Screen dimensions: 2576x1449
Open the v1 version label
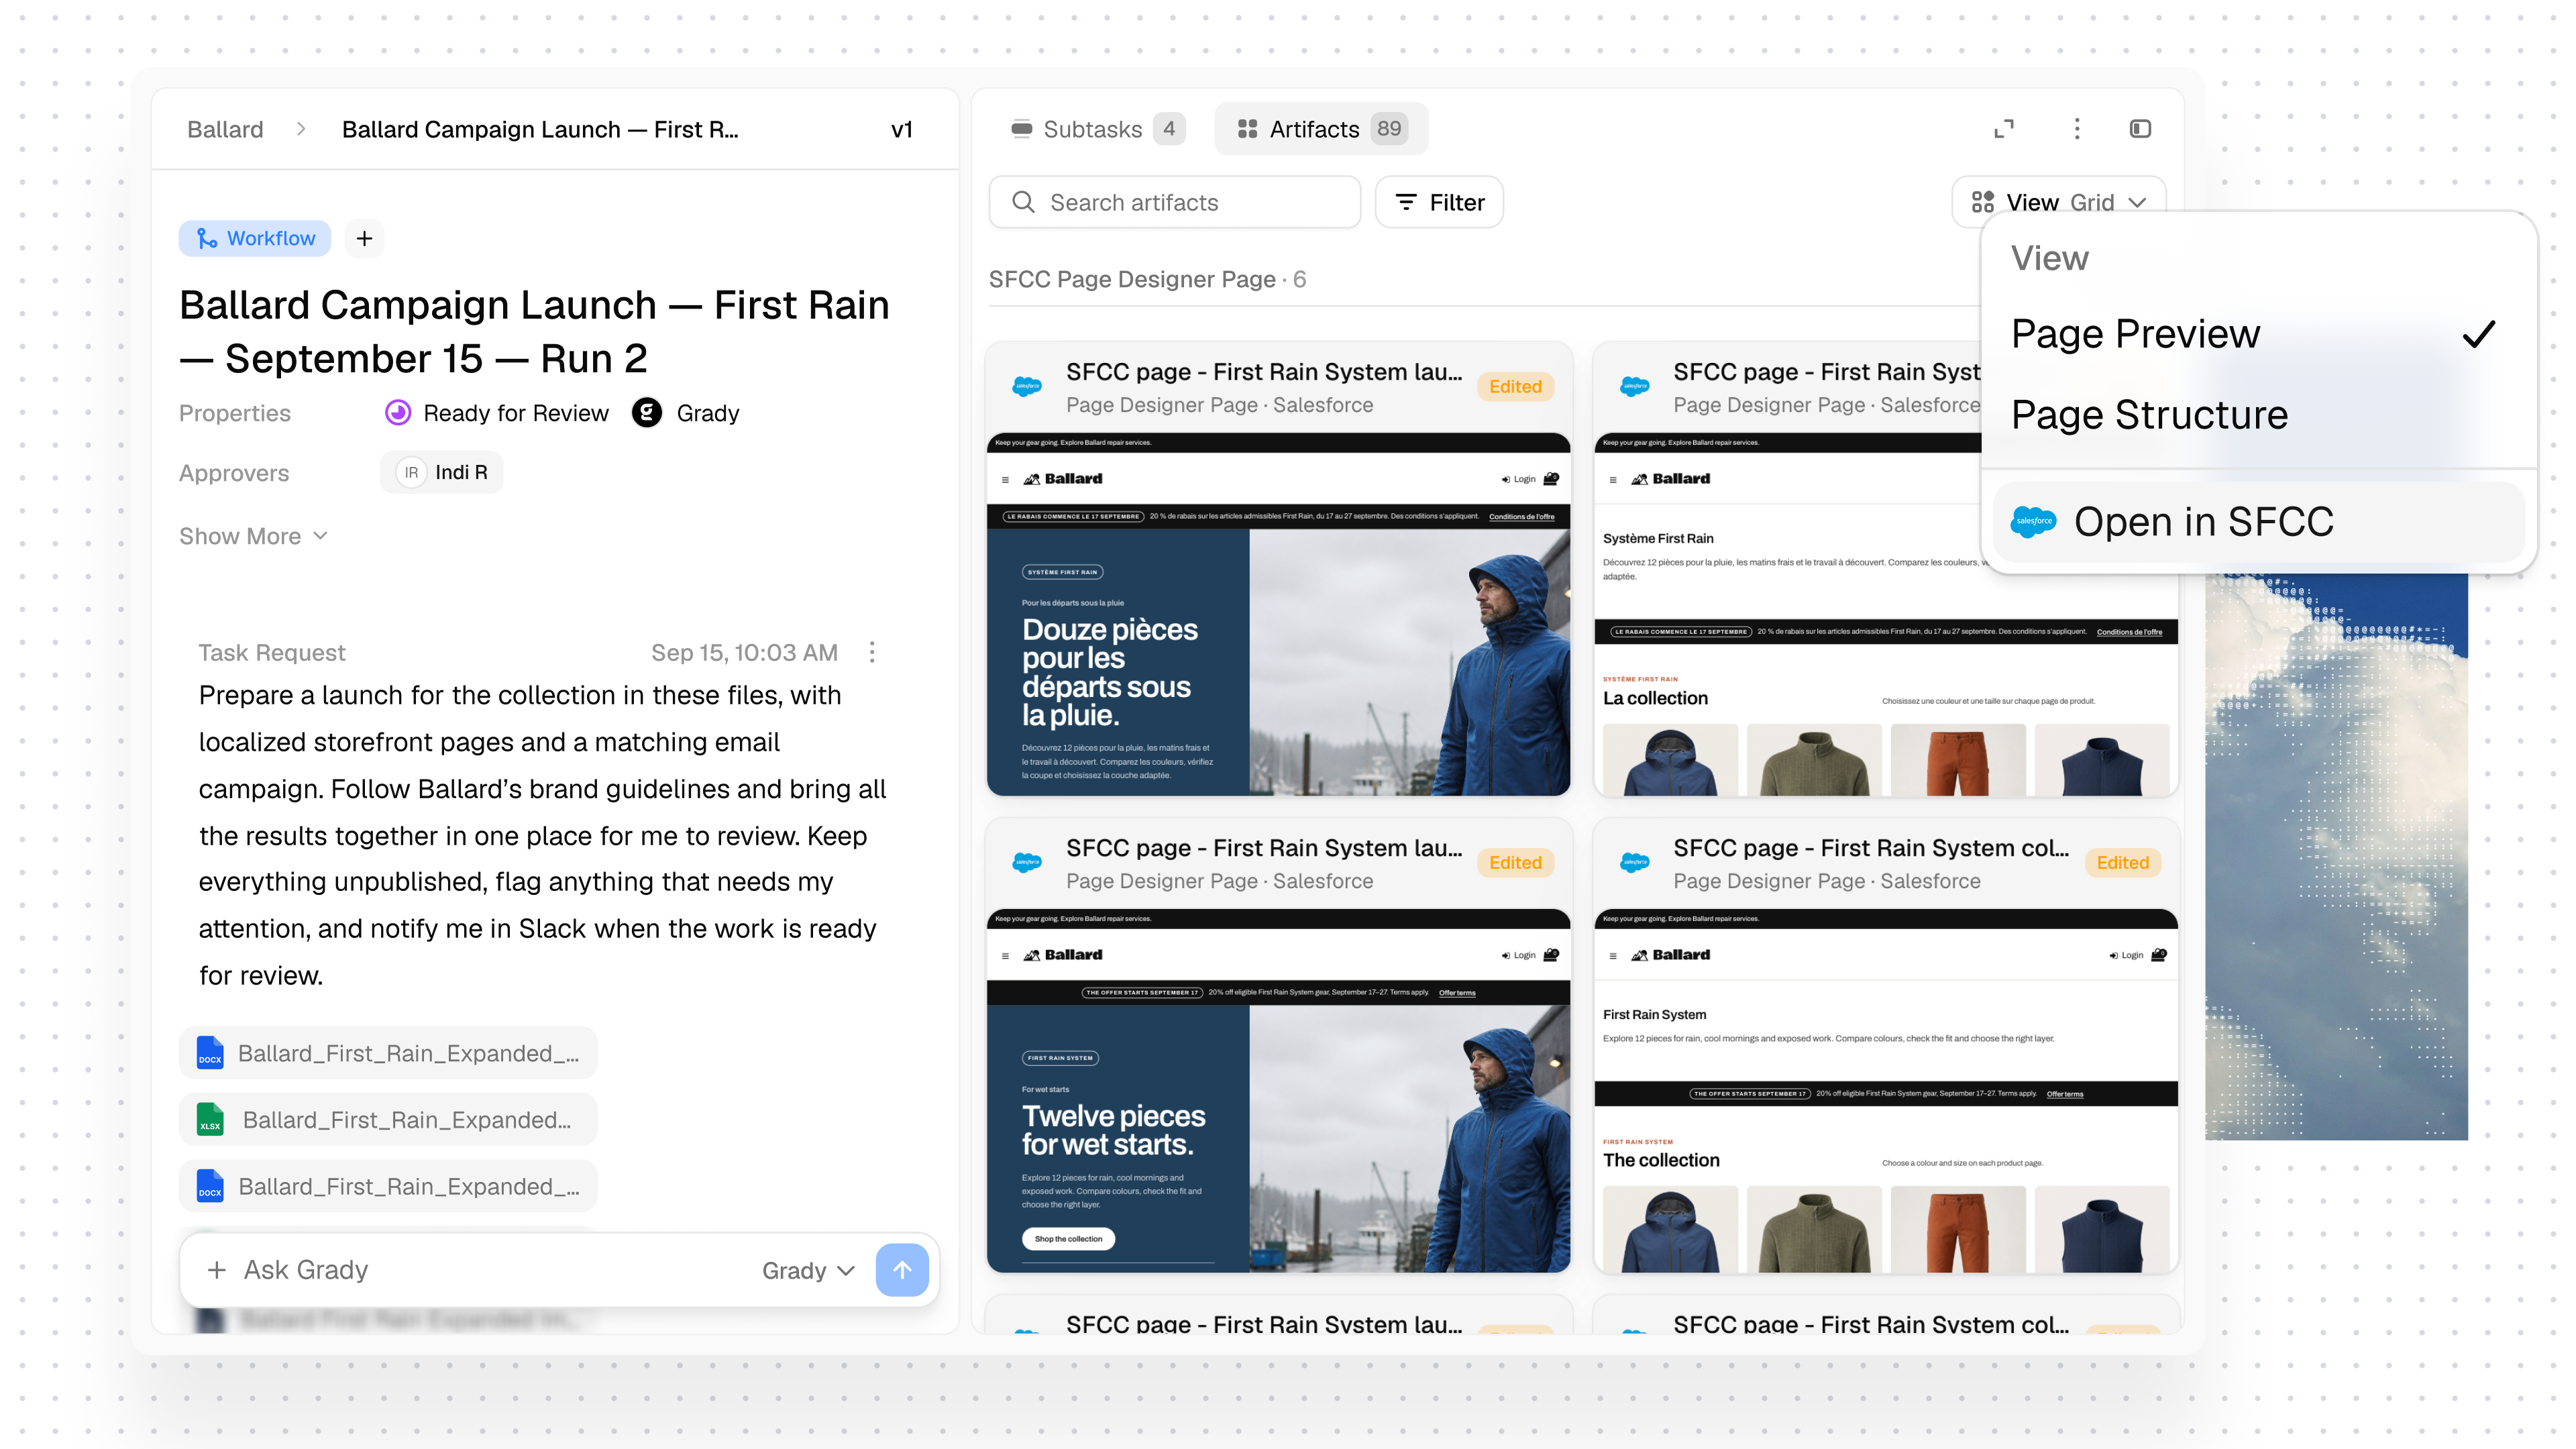(901, 129)
